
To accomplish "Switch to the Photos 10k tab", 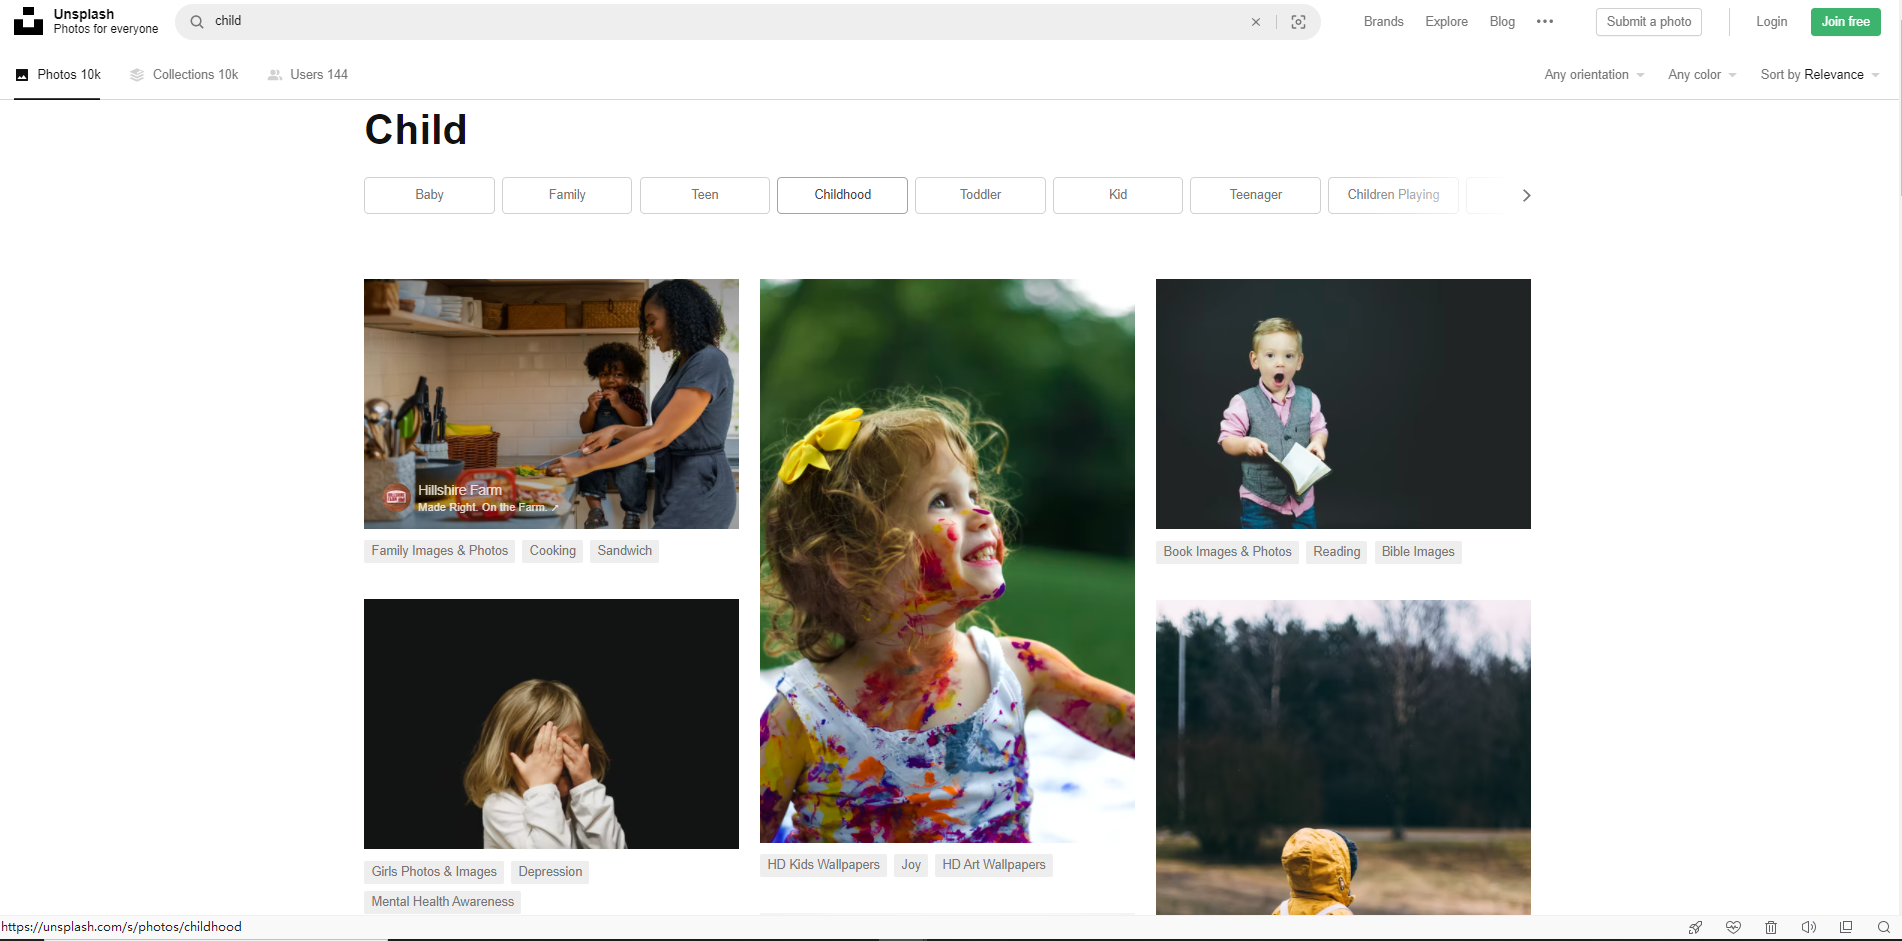I will (58, 75).
